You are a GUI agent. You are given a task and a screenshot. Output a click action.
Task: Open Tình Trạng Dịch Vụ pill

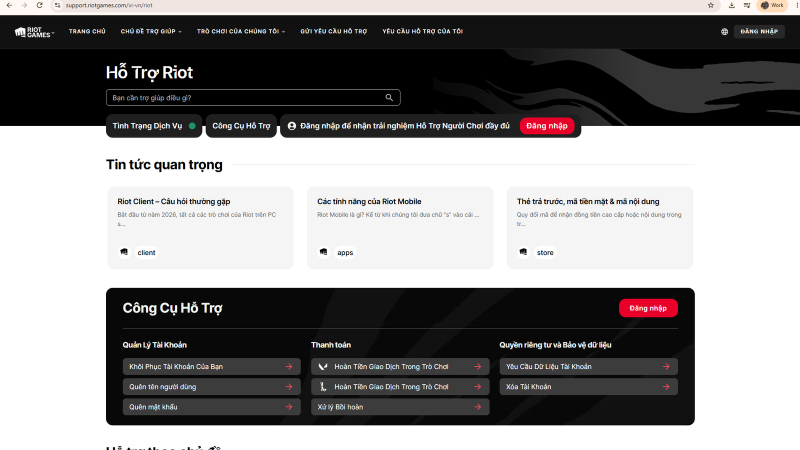[x=154, y=126]
